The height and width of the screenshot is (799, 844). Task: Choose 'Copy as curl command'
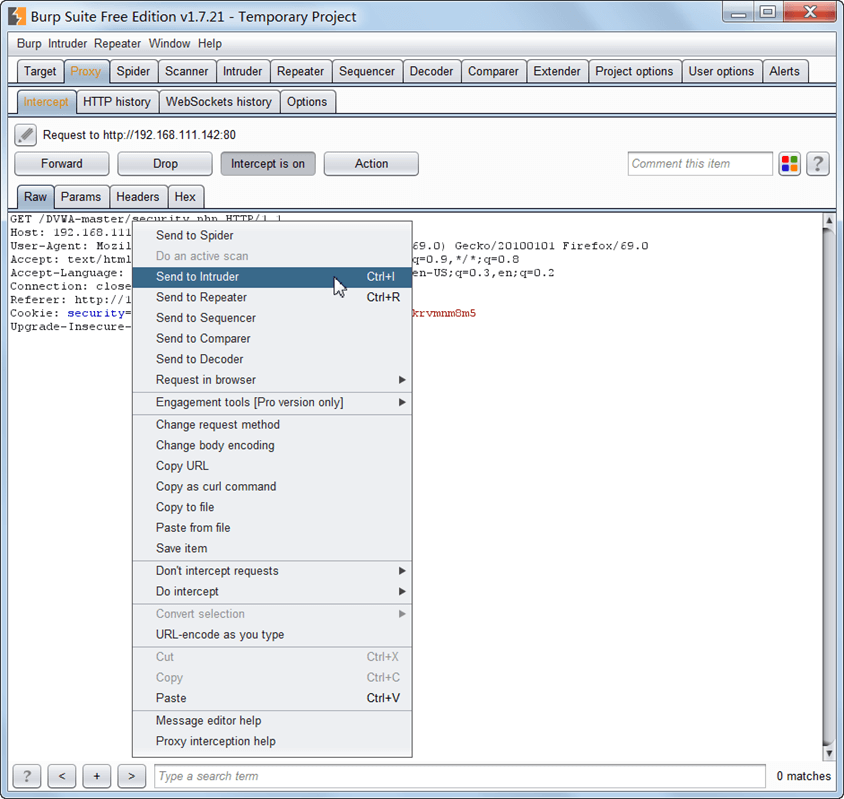pos(272,486)
